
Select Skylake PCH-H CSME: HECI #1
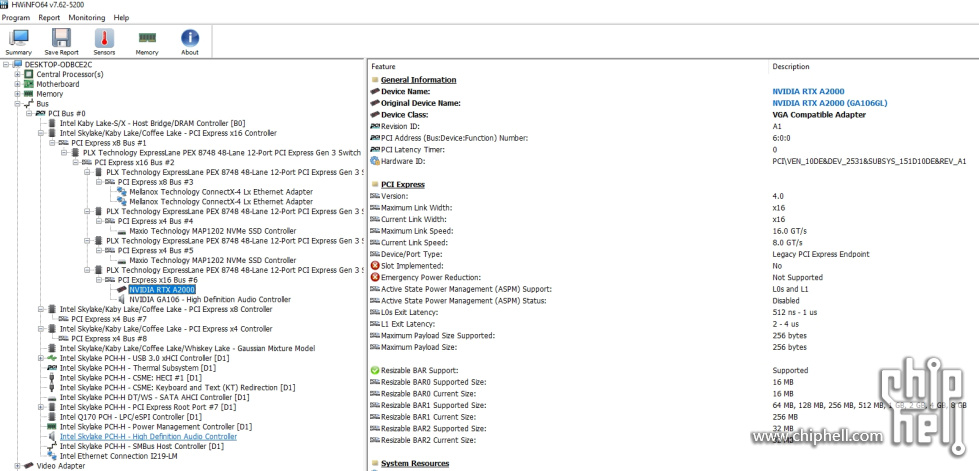tap(130, 378)
